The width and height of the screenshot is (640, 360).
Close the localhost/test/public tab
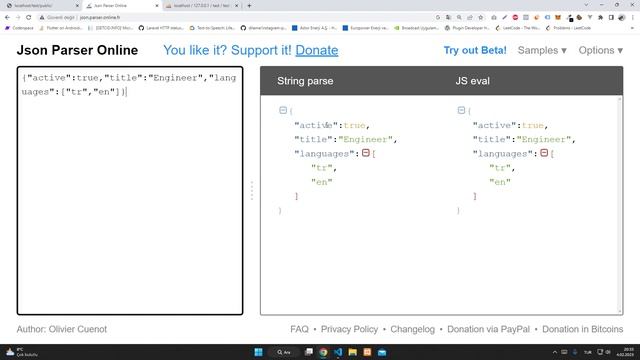click(x=77, y=6)
